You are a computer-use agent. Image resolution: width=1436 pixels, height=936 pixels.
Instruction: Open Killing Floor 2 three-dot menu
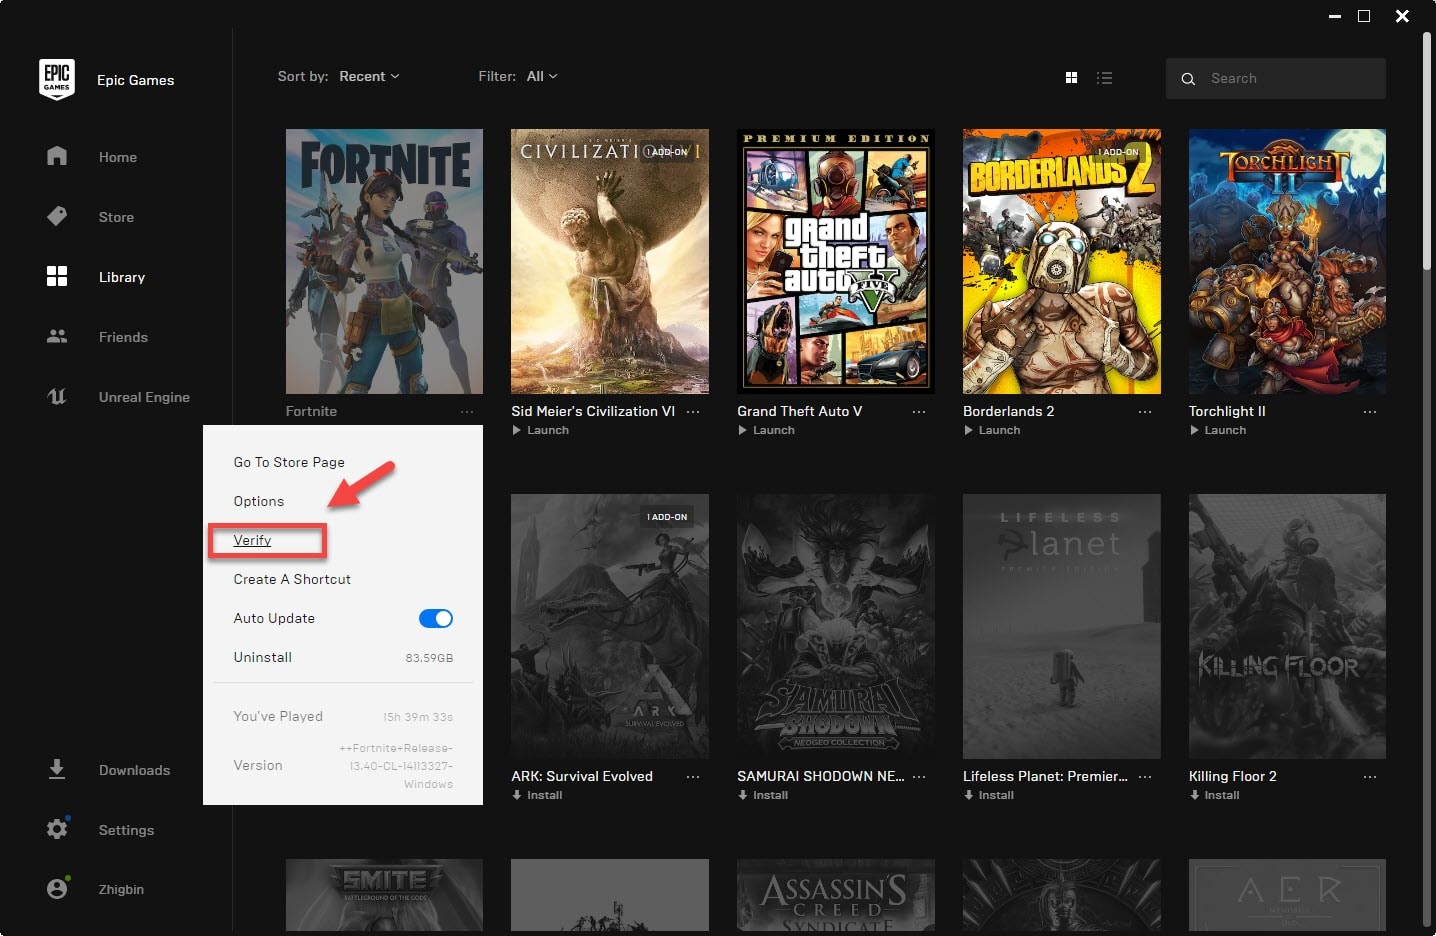click(1370, 777)
